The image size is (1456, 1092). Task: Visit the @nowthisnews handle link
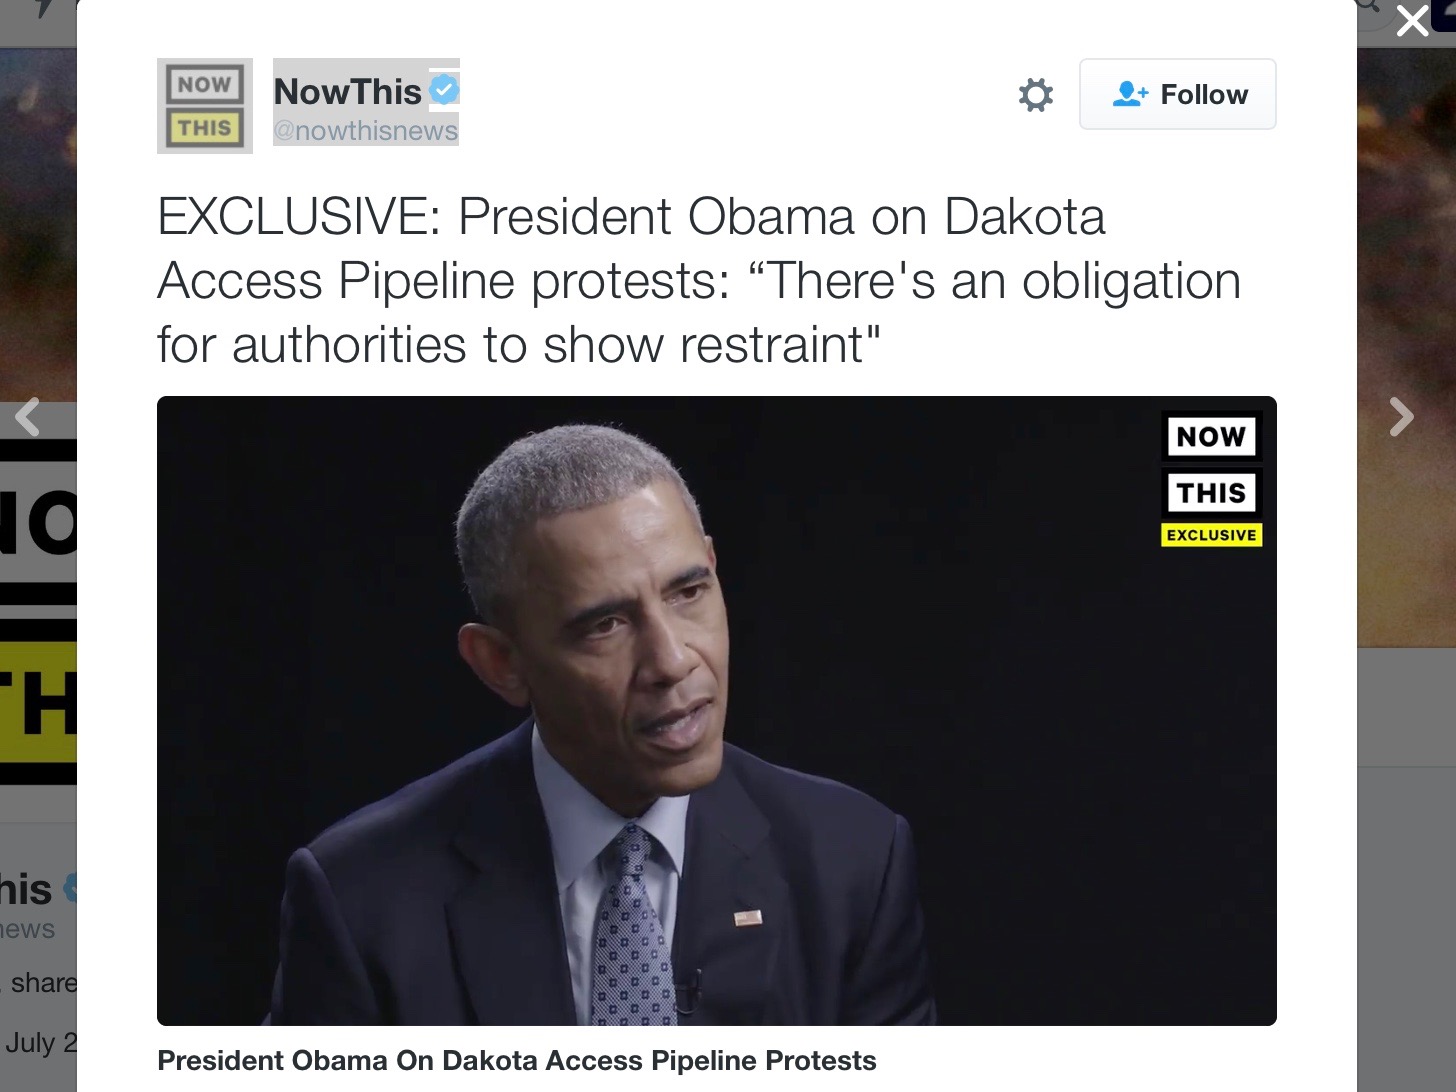click(x=365, y=131)
